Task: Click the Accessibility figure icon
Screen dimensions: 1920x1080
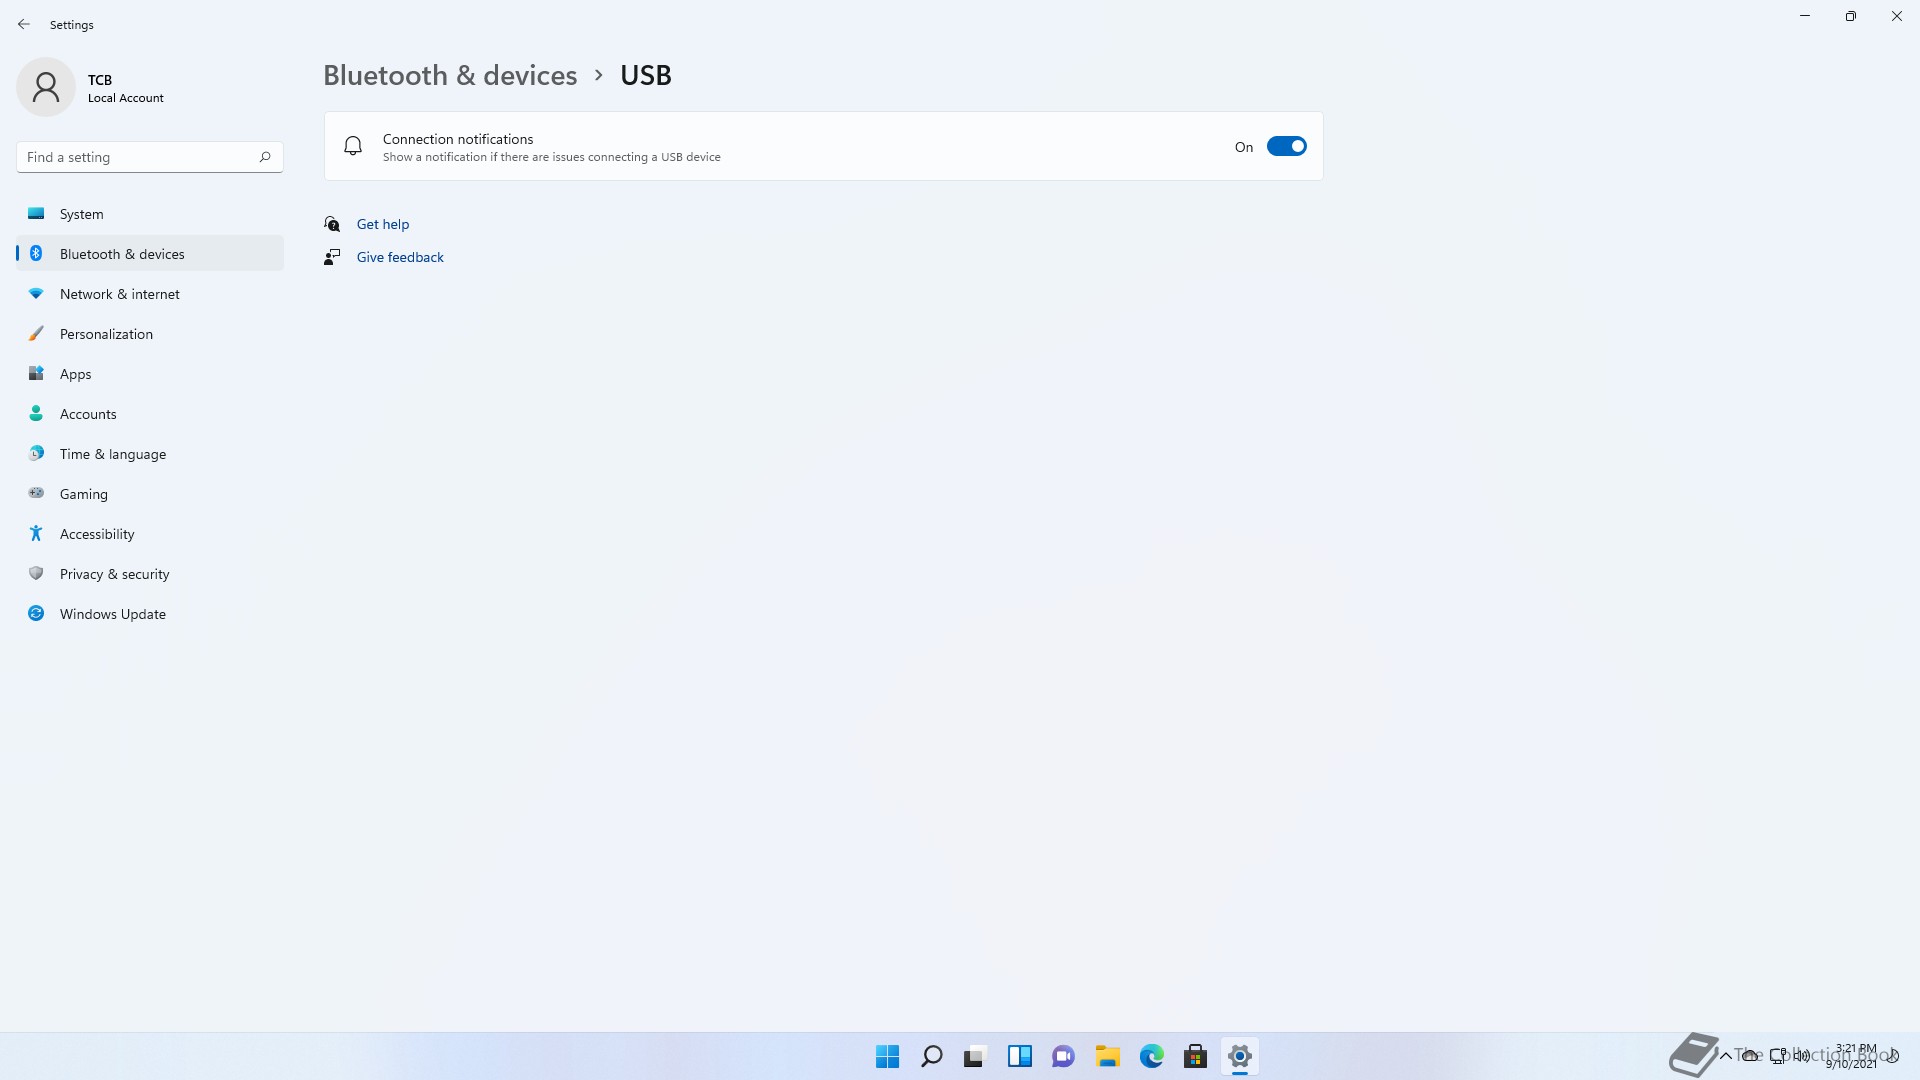Action: 36,533
